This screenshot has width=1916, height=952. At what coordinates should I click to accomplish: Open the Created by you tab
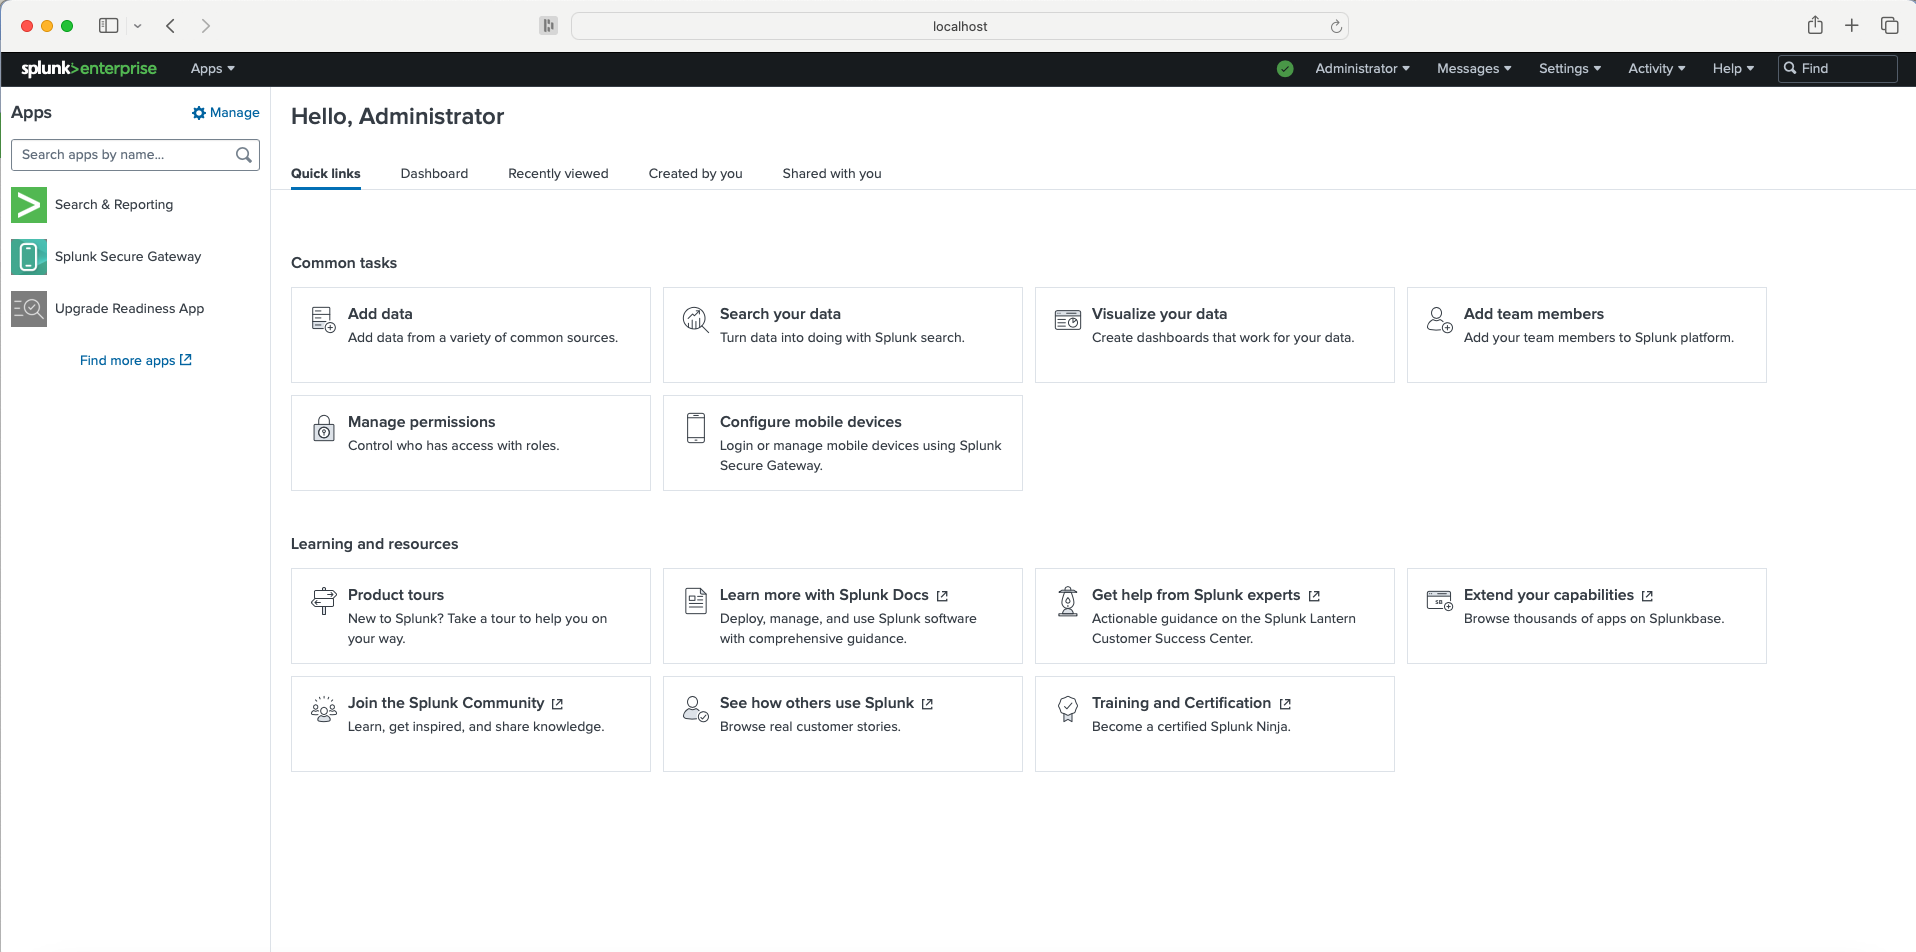coord(696,174)
